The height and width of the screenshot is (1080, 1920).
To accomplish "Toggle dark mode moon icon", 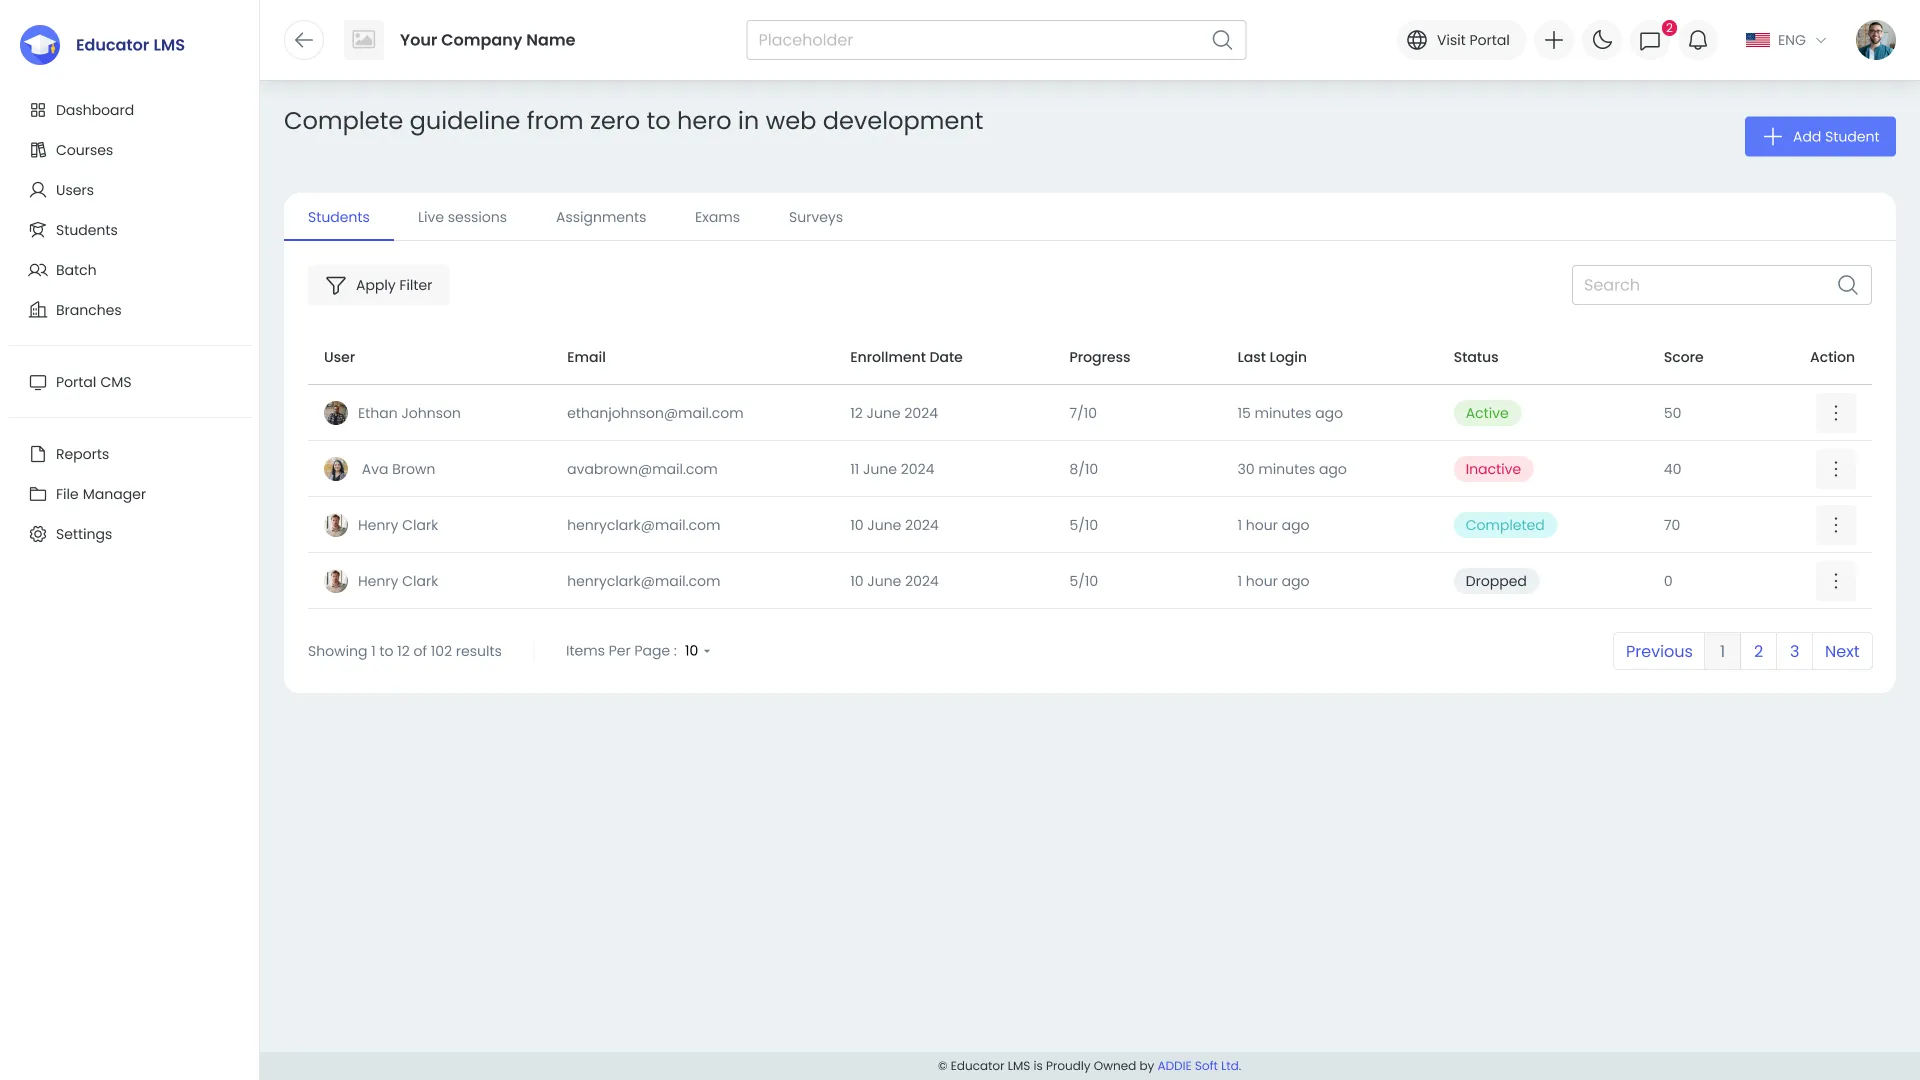I will click(x=1602, y=40).
